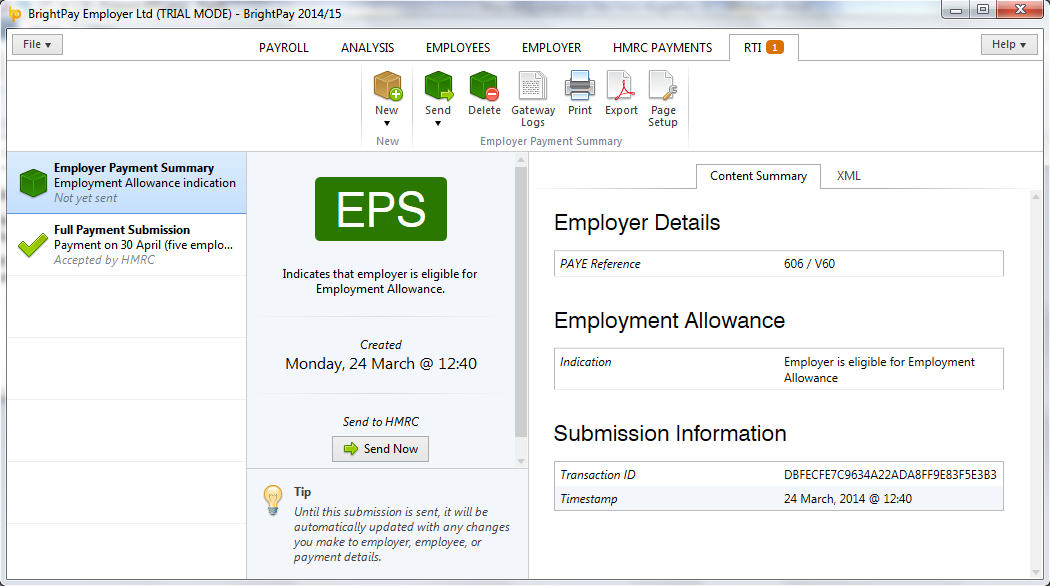Click 'Accepted by HMRC' status text
The image size is (1050, 586).
[104, 260]
